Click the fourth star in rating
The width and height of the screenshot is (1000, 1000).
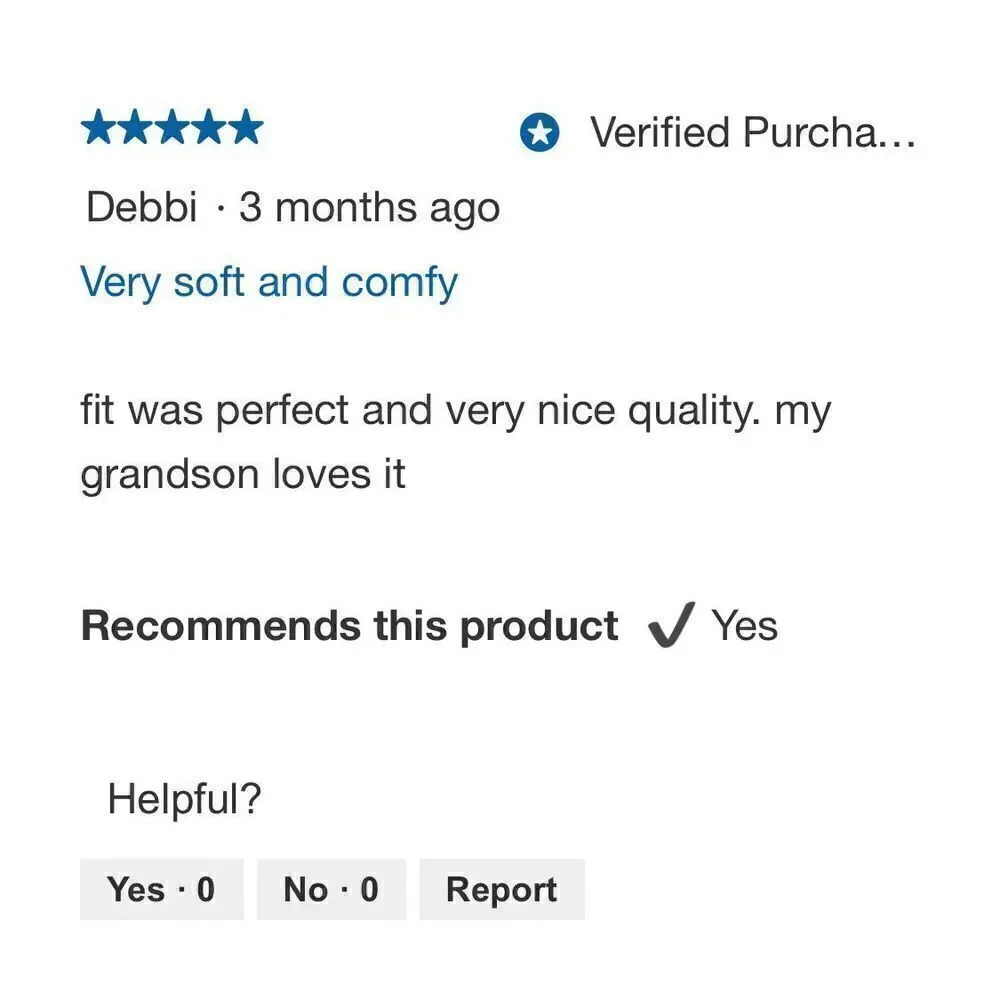coord(209,127)
